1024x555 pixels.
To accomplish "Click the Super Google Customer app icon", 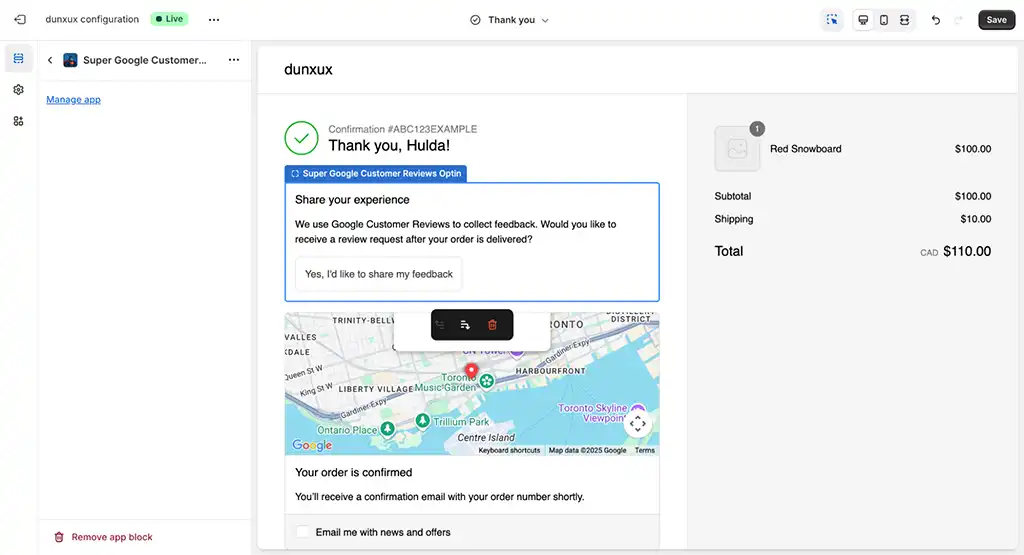I will point(70,60).
